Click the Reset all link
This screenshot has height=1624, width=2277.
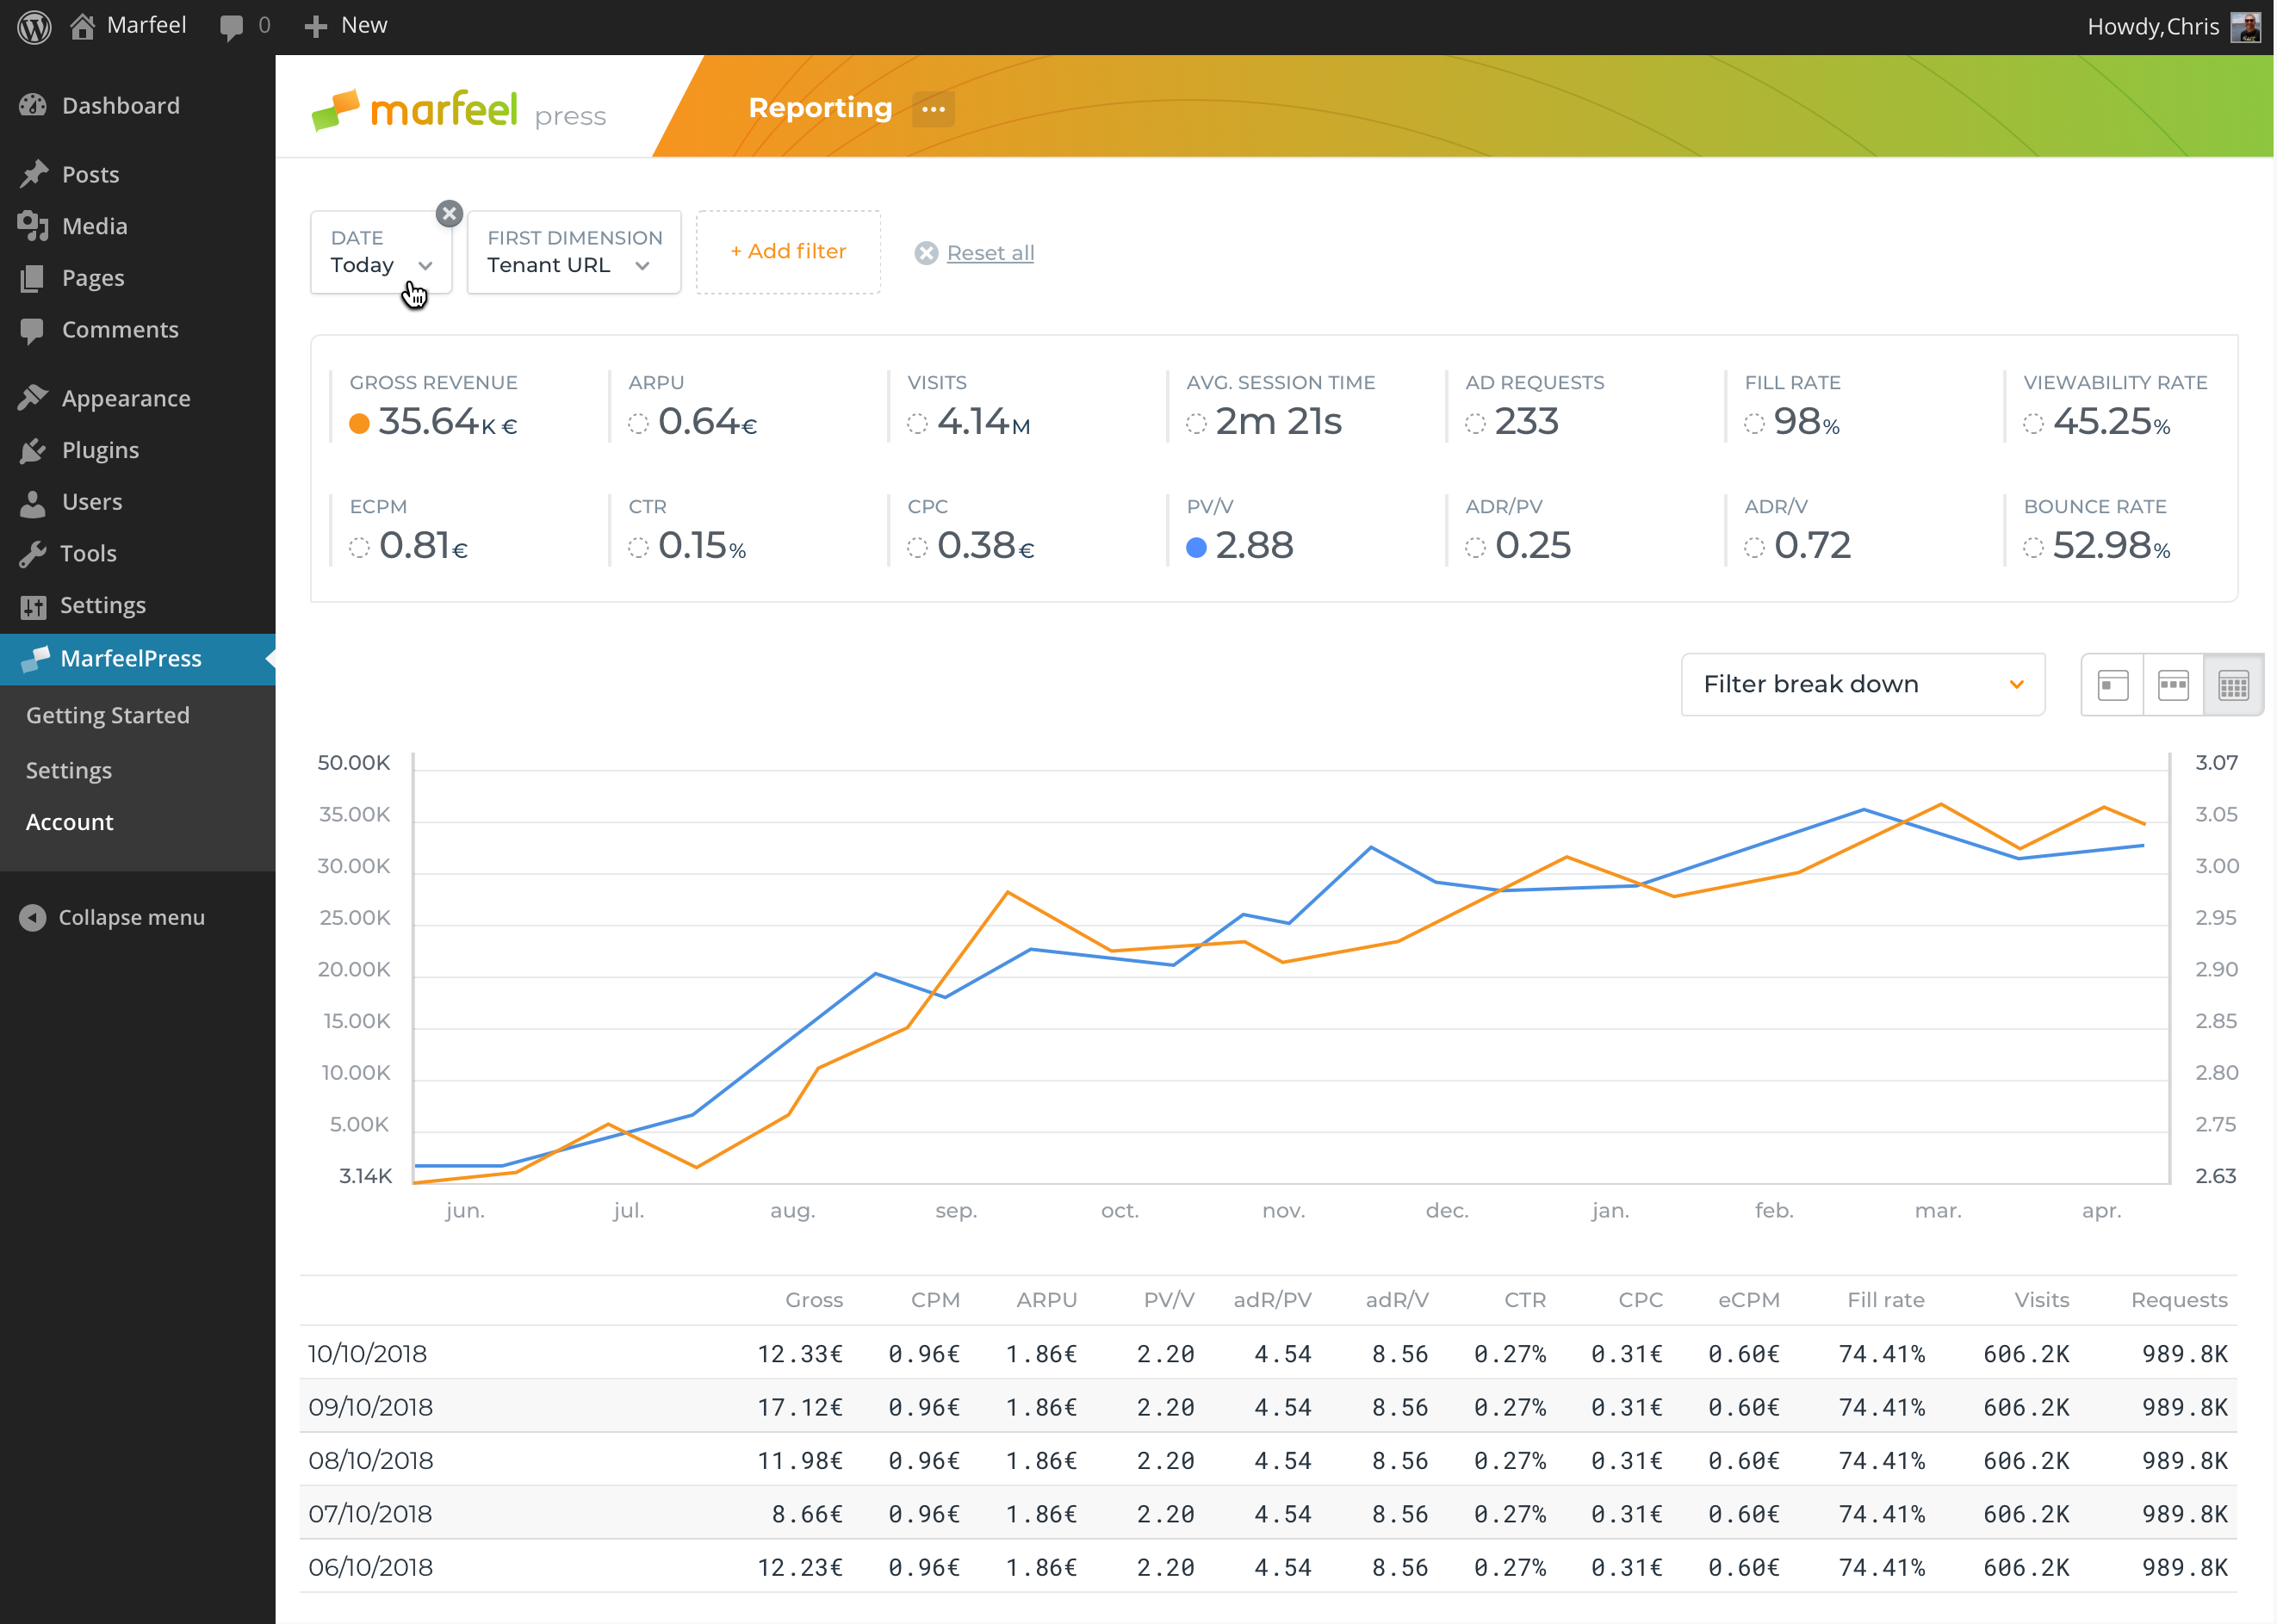(989, 253)
